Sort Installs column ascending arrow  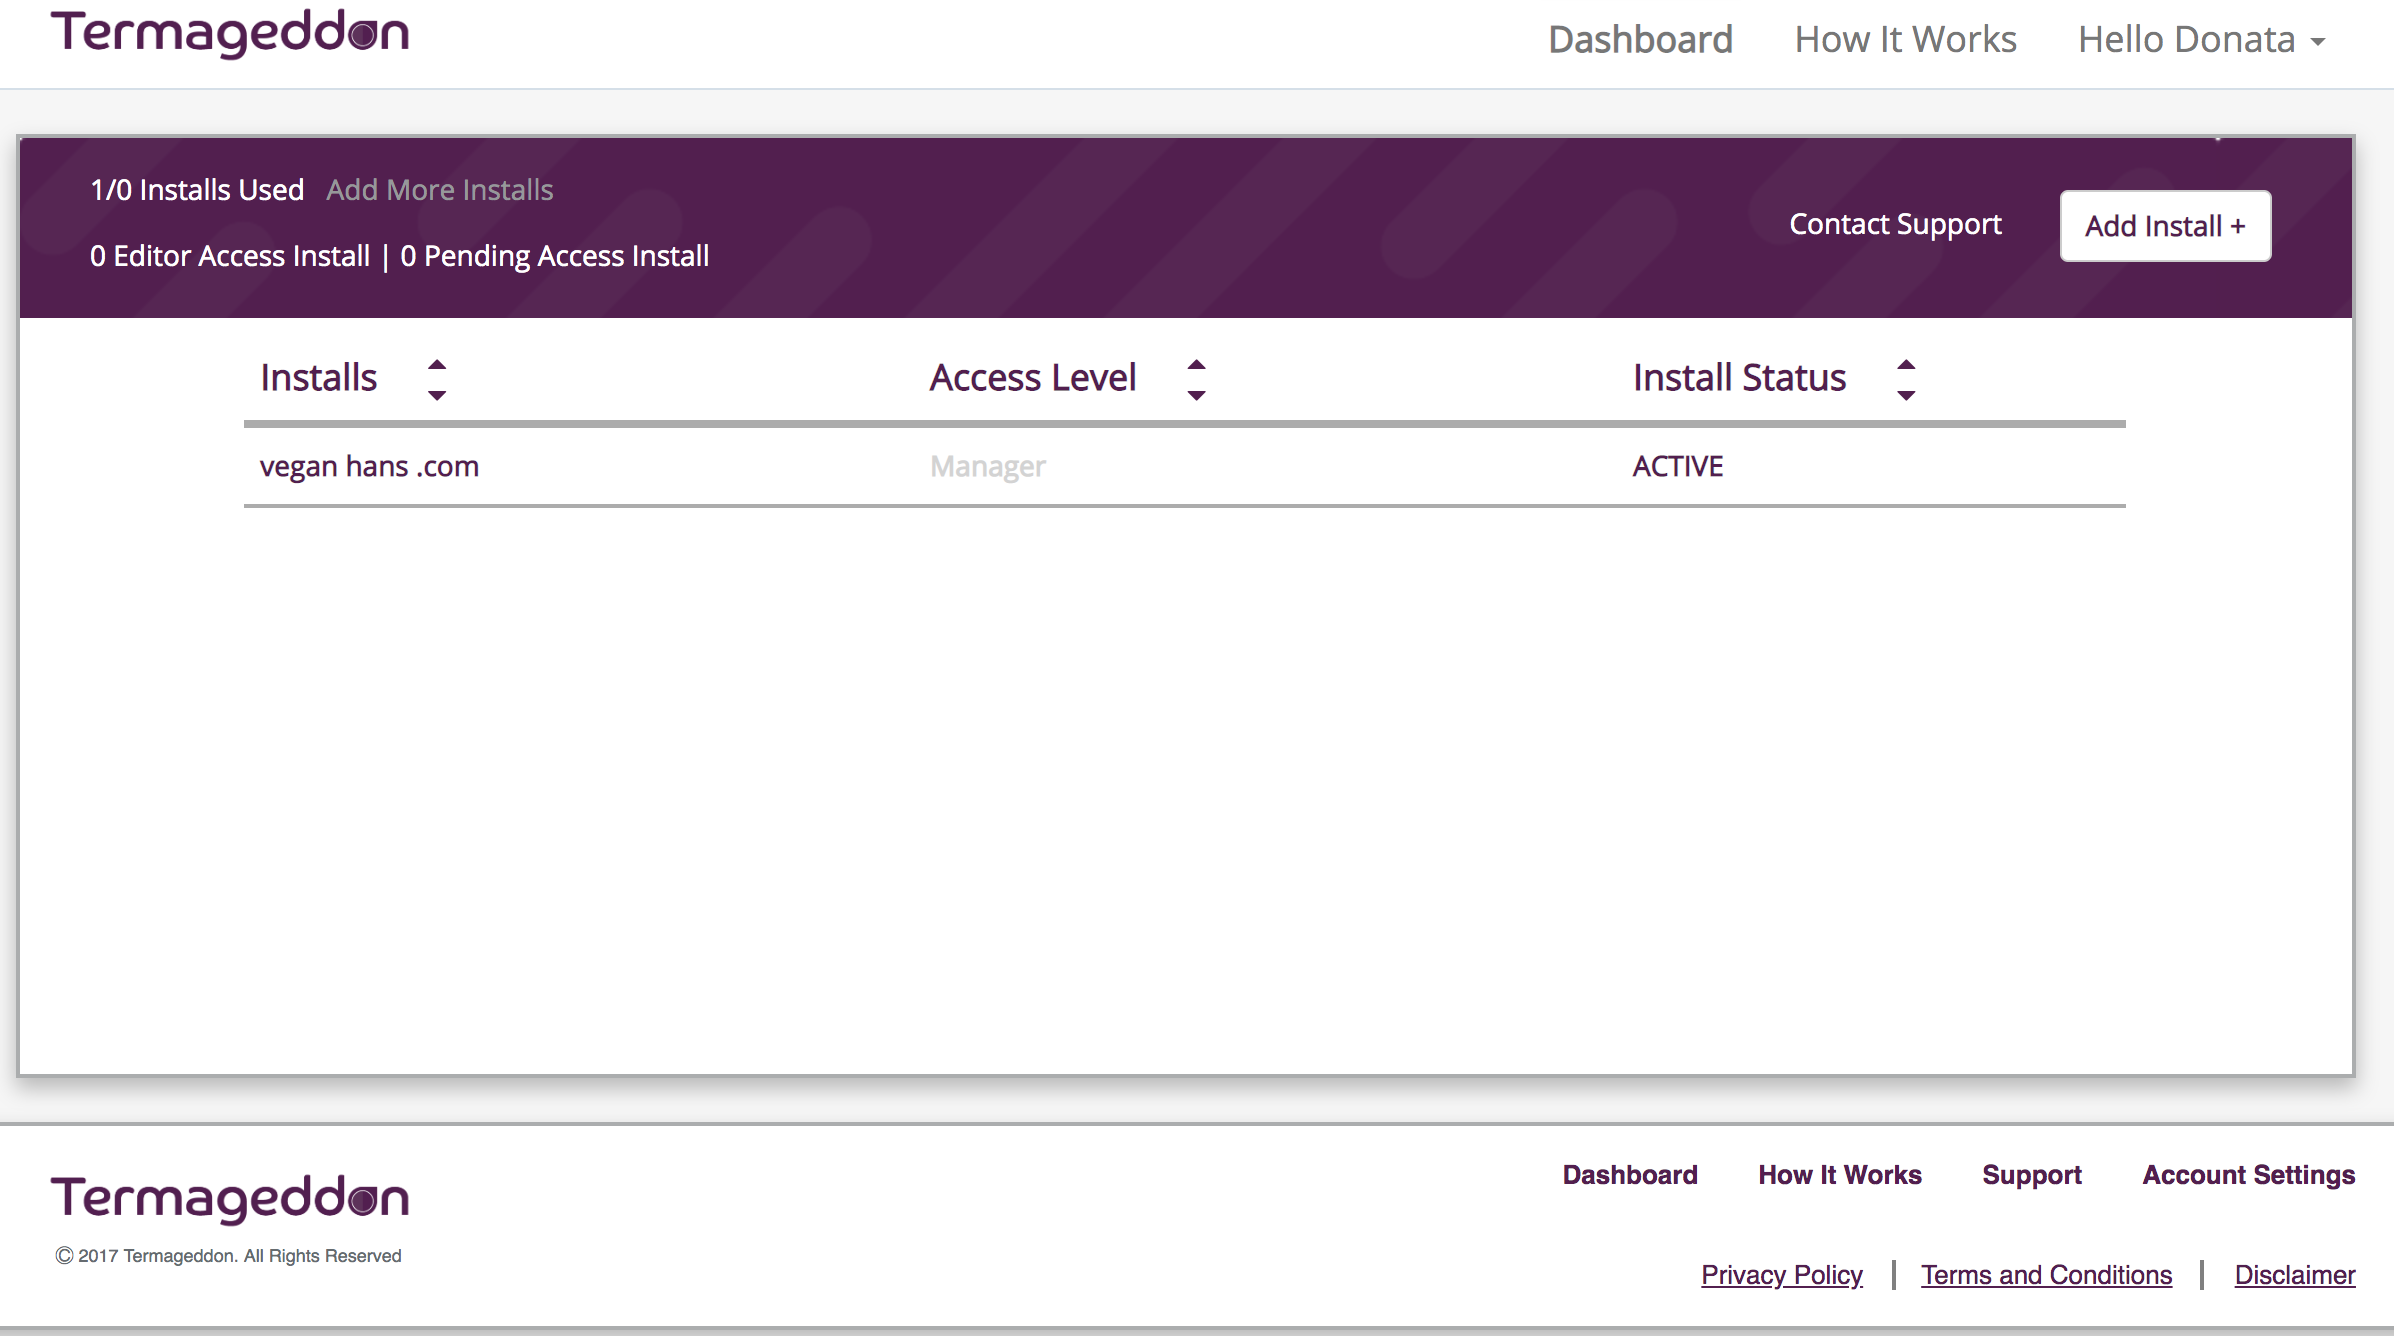coord(437,365)
